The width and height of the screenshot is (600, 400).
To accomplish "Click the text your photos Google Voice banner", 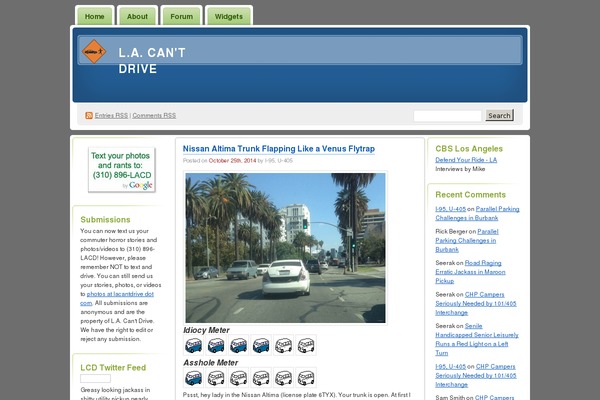I will [122, 170].
